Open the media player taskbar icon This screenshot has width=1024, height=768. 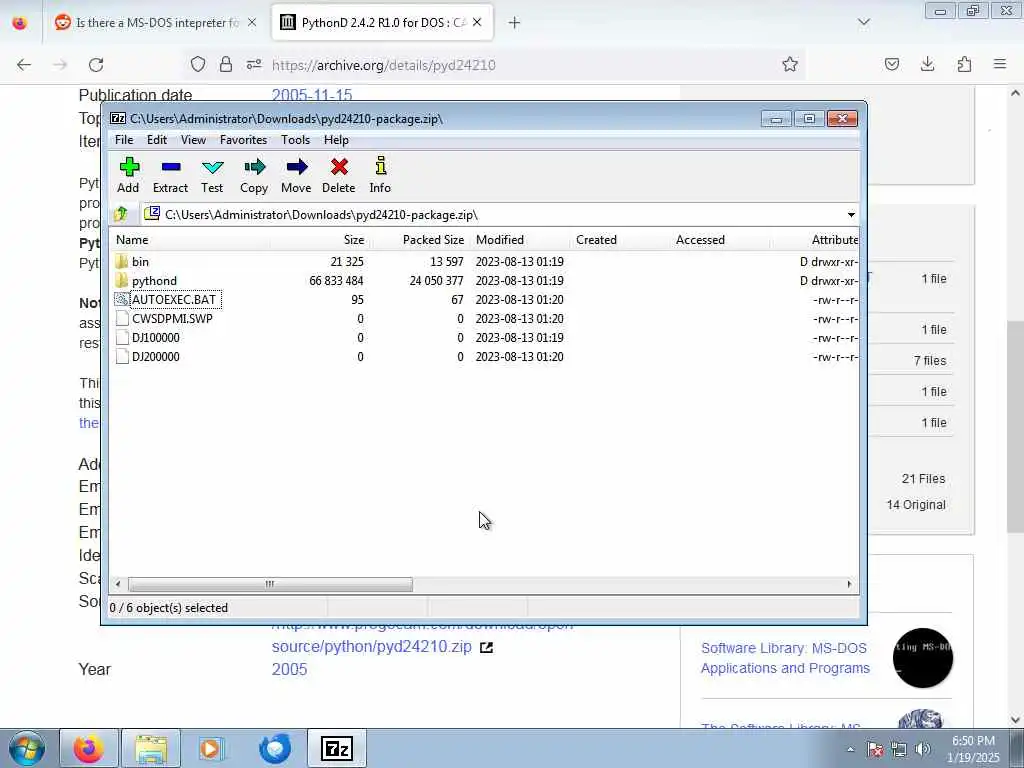pos(210,748)
